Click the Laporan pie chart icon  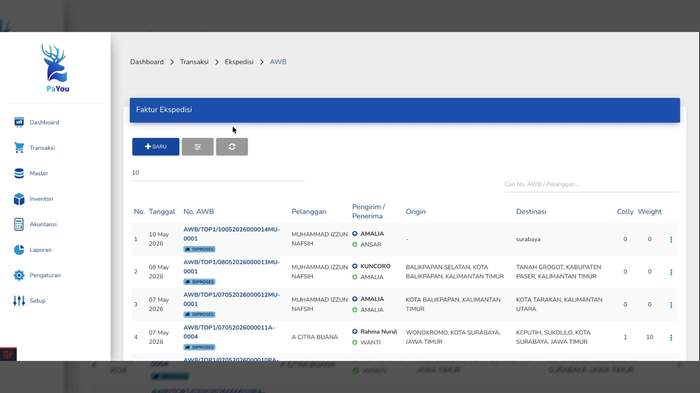click(19, 250)
